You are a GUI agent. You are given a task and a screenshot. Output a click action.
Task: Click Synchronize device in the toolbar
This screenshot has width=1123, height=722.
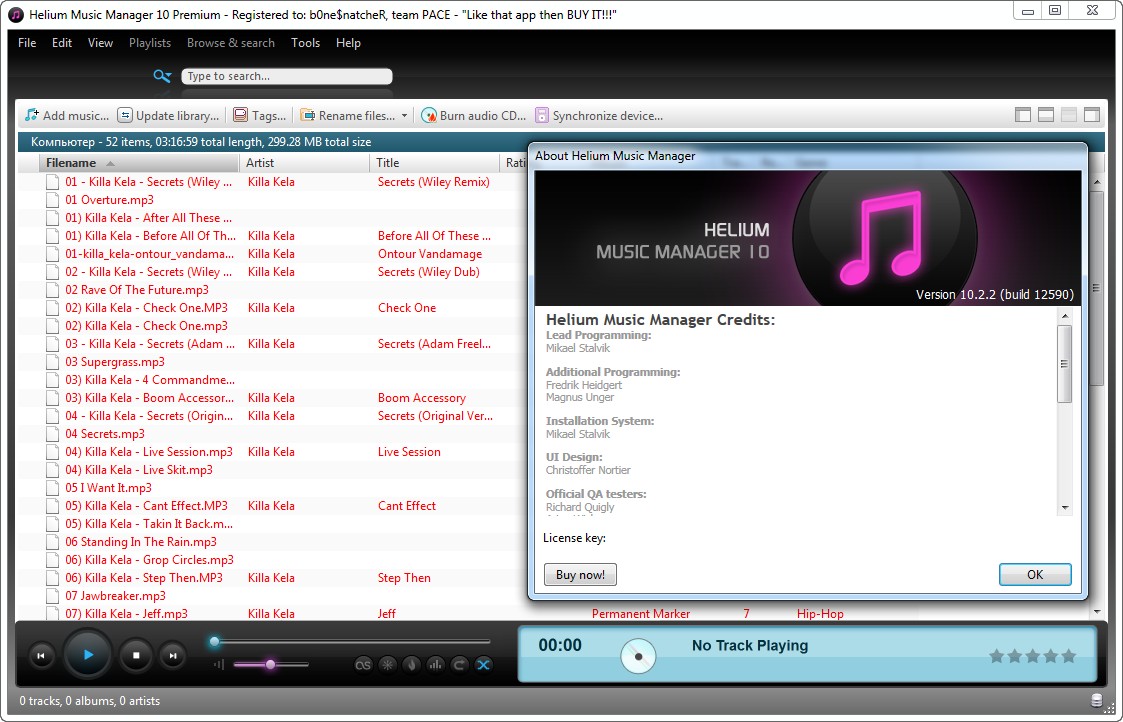(599, 115)
